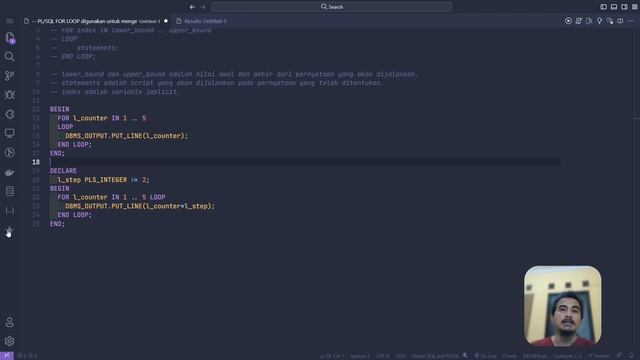
Task: Go back using the left arrow
Action: tap(192, 7)
